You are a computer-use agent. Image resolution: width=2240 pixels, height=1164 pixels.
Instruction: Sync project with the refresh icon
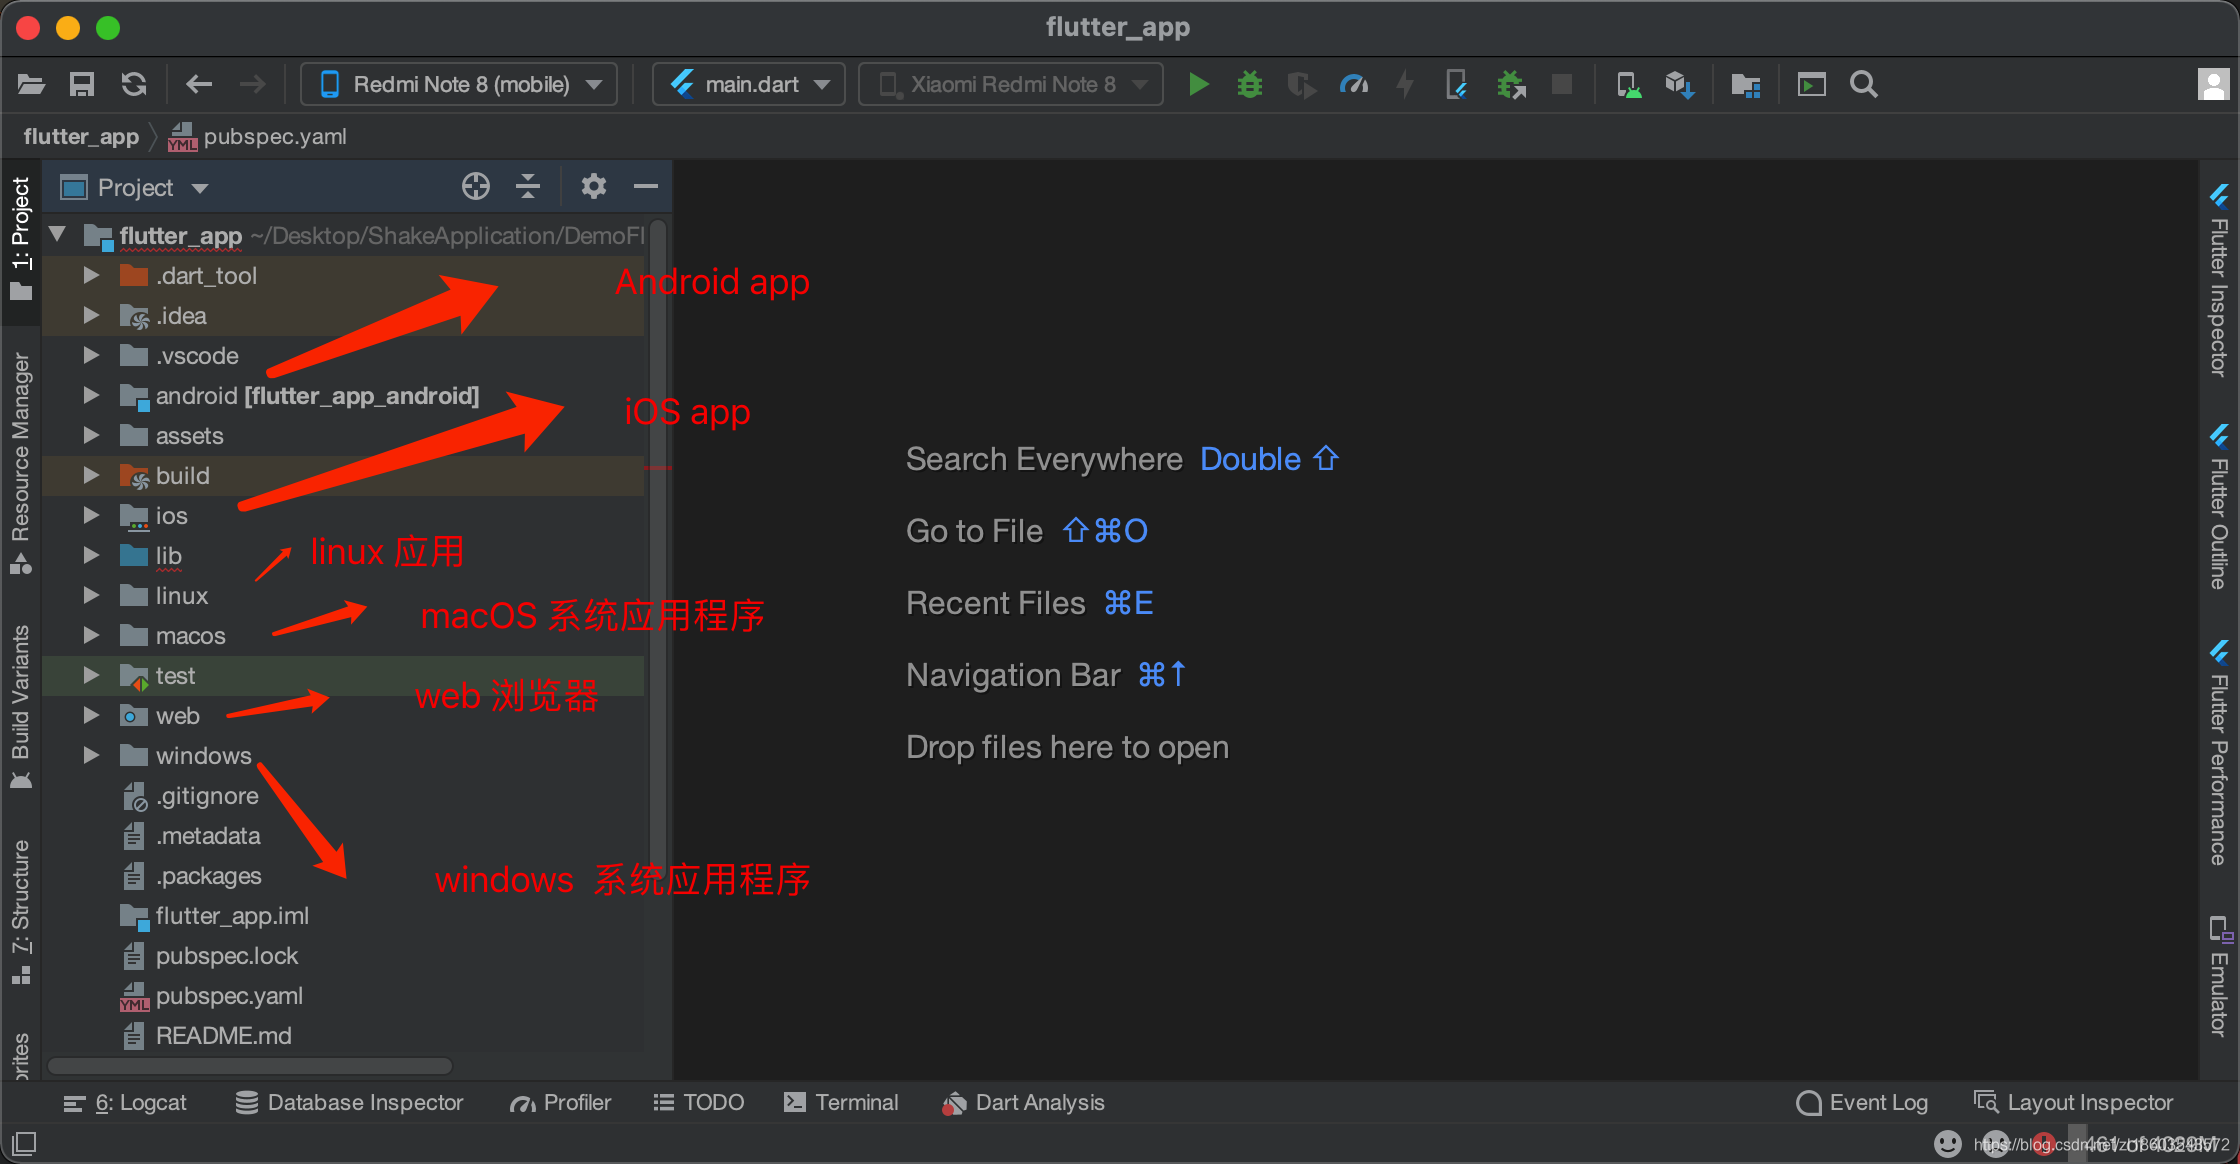134,85
